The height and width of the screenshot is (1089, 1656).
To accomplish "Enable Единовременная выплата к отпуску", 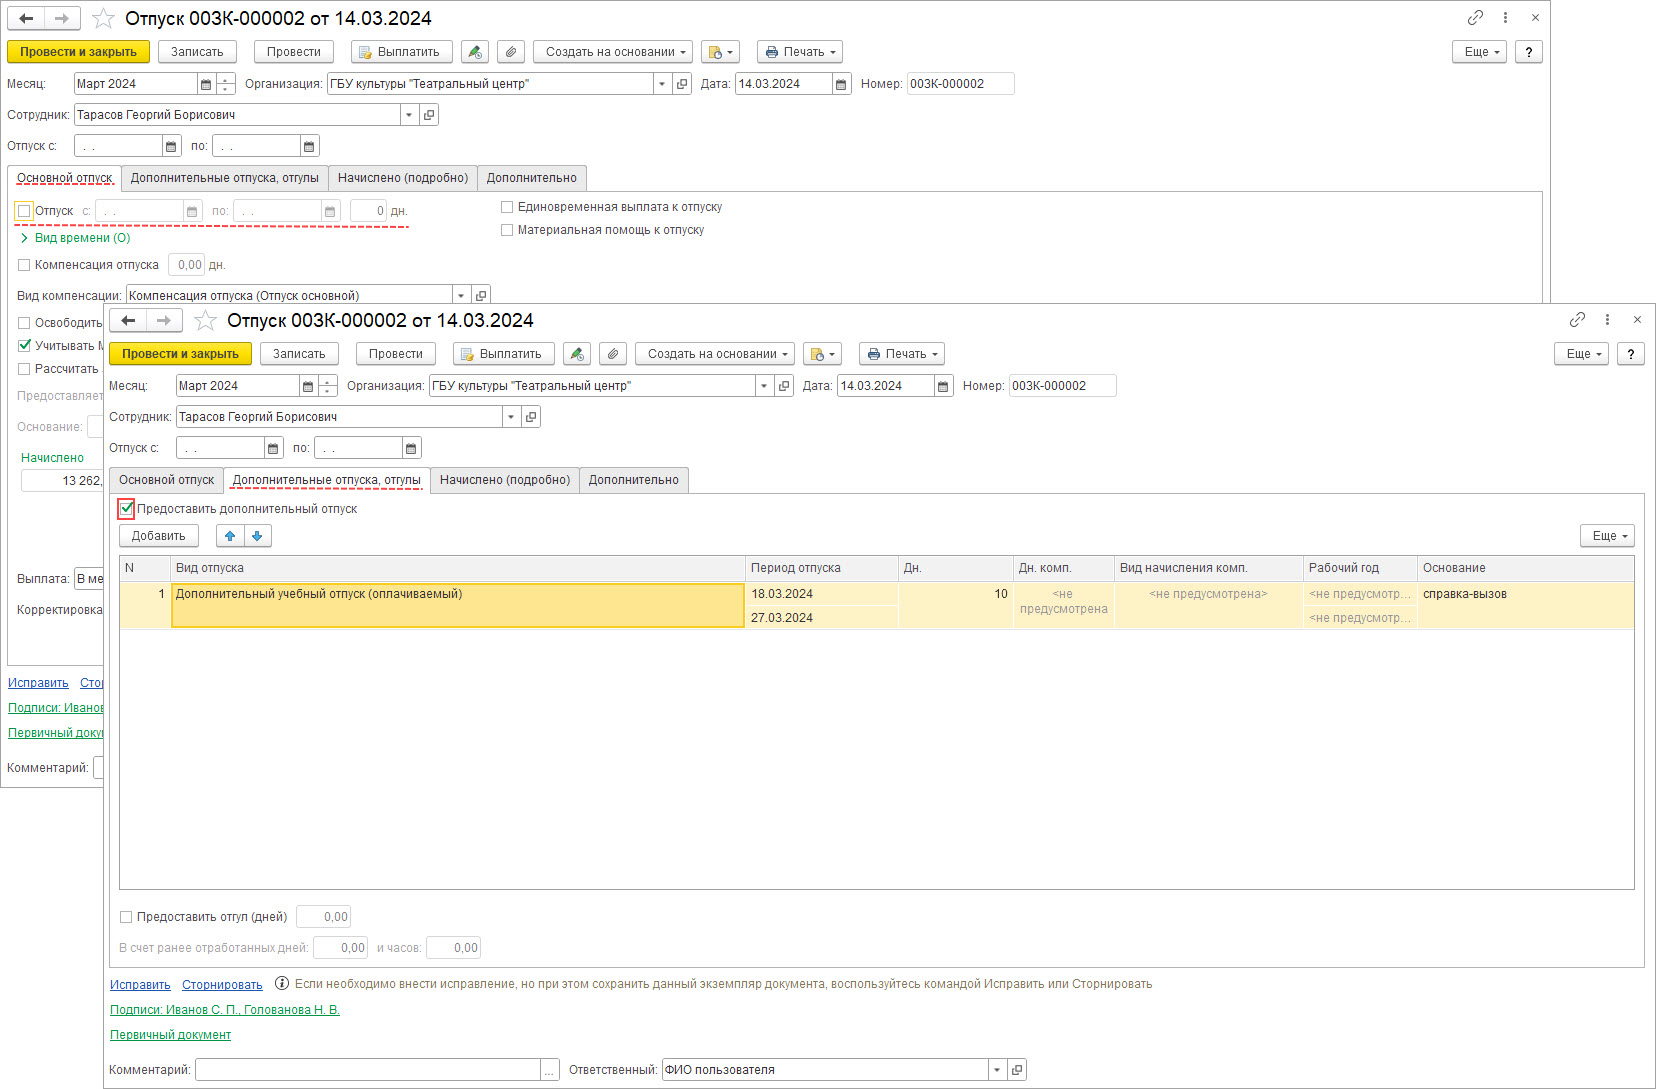I will pos(507,207).
